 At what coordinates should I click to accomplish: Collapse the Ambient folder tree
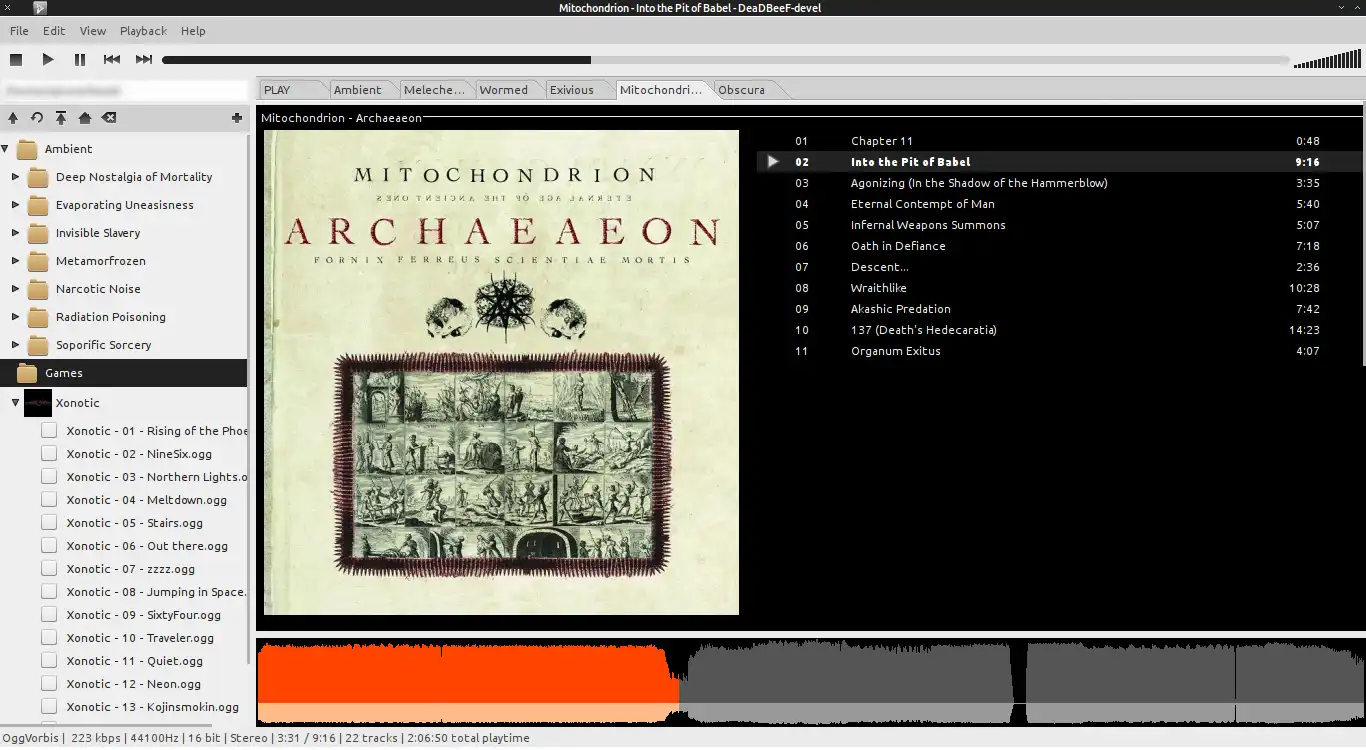(5, 149)
